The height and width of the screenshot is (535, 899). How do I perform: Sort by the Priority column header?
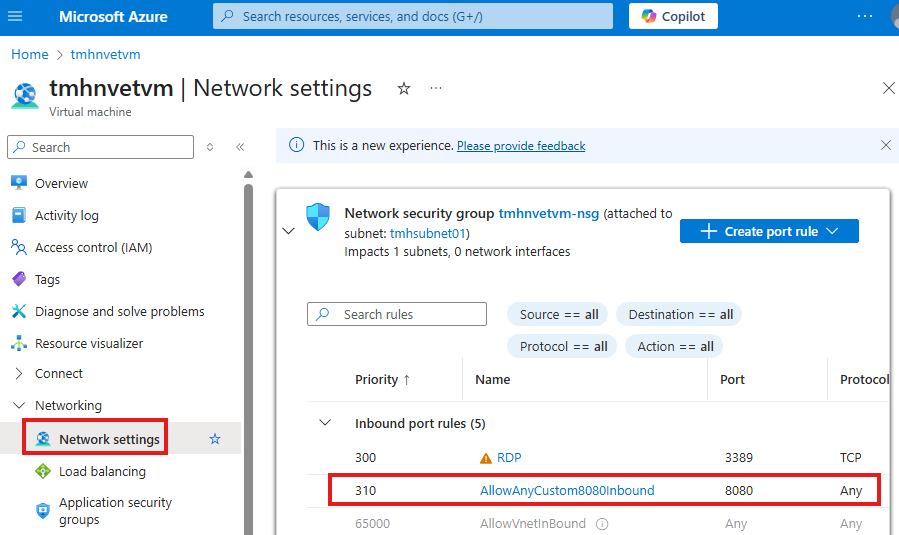(382, 380)
